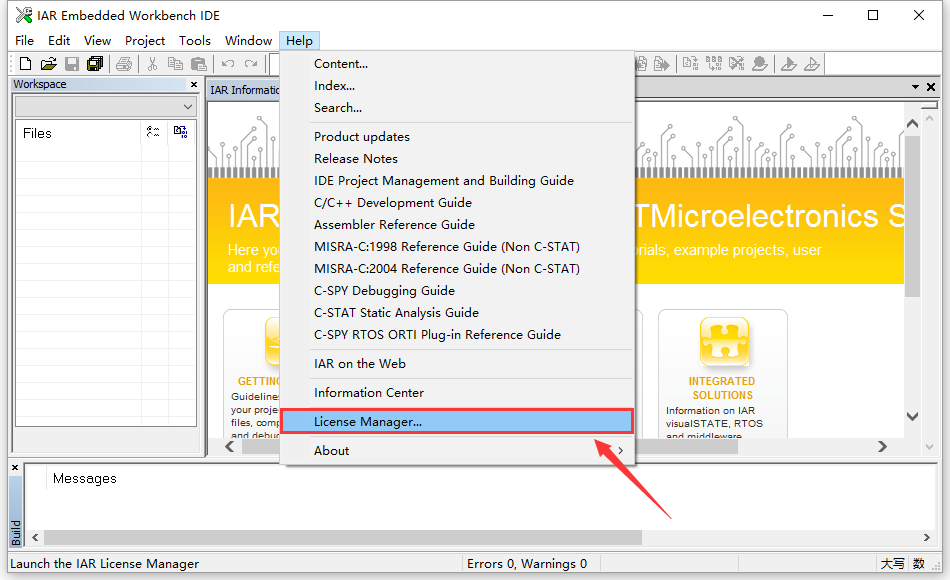Image resolution: width=950 pixels, height=580 pixels.
Task: Click the New Document toolbar icon
Action: pyautogui.click(x=25, y=64)
